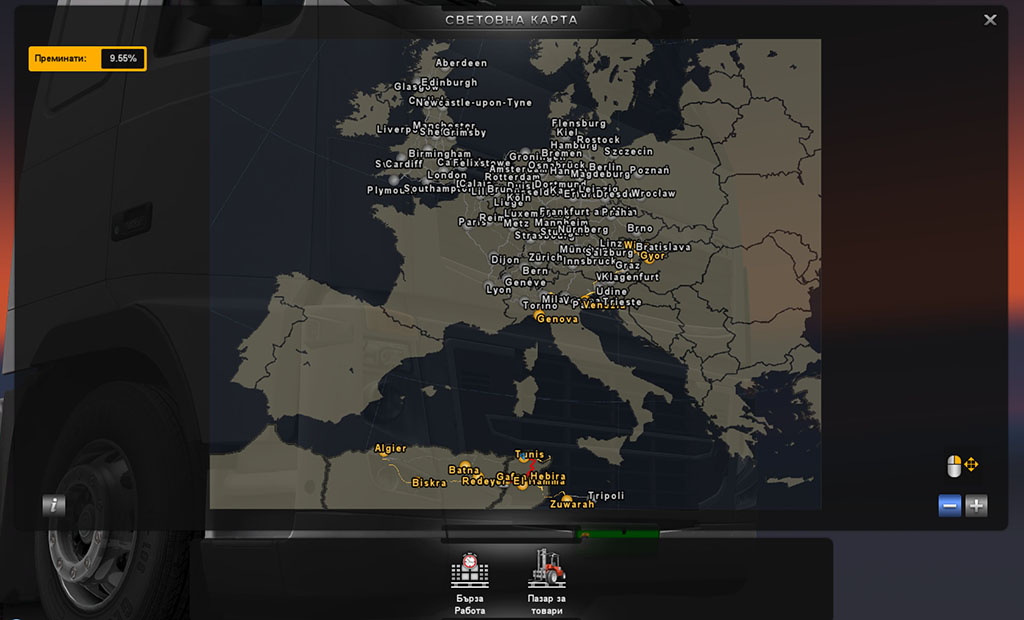The width and height of the screenshot is (1024, 620).
Task: Close the world map window
Action: click(x=990, y=20)
